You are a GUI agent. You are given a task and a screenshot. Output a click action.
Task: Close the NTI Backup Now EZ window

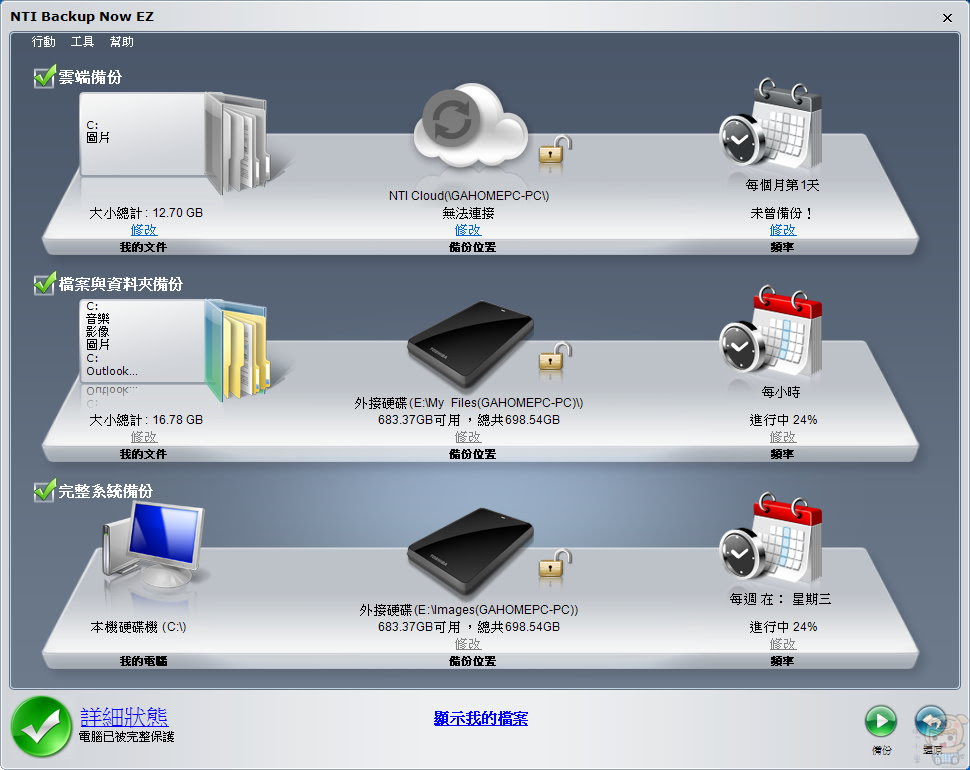(x=947, y=18)
